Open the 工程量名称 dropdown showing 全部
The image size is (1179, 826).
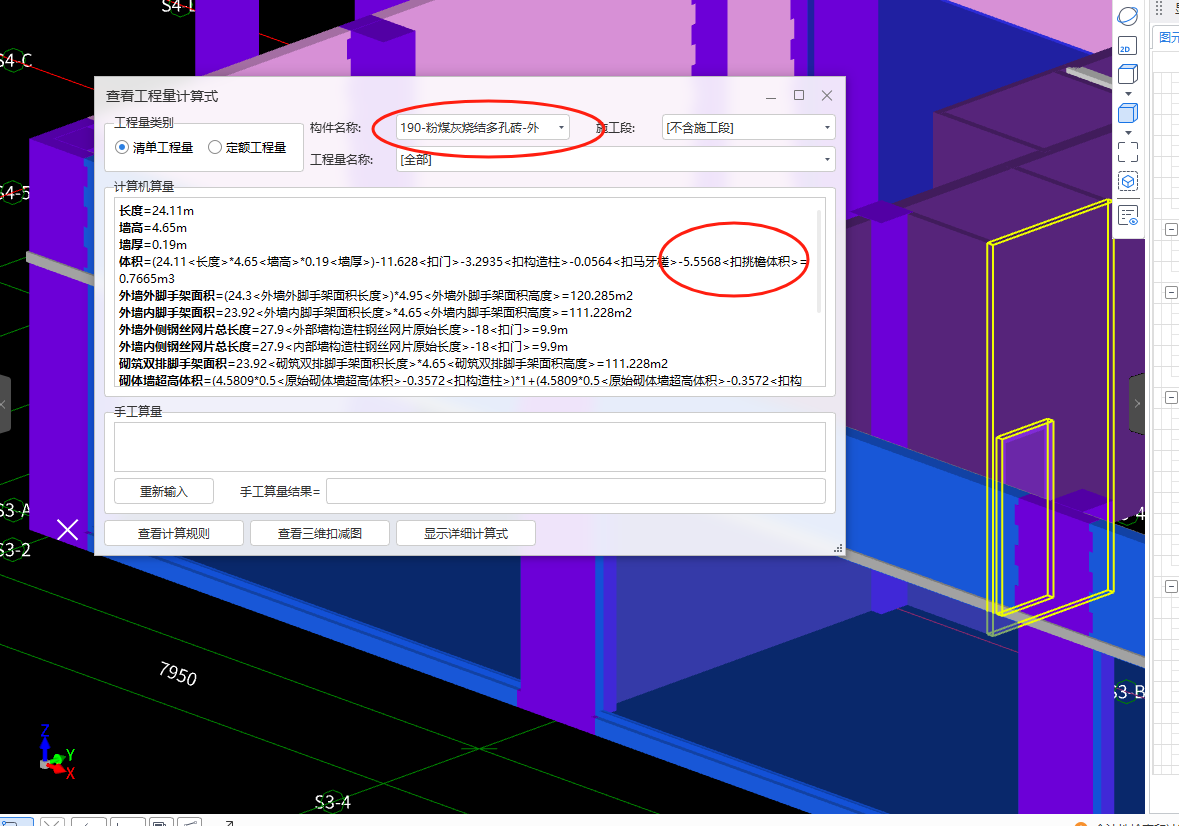pos(616,159)
